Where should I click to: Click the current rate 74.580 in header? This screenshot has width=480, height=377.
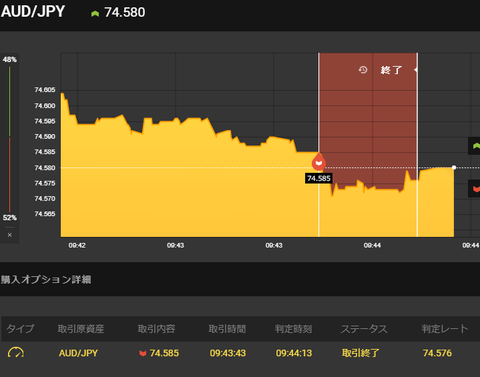pos(125,13)
